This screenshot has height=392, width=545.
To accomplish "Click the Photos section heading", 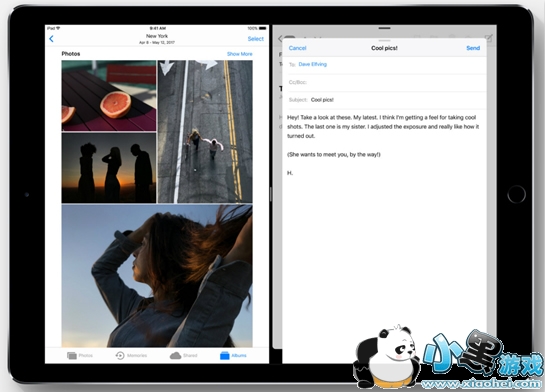I will click(x=71, y=54).
